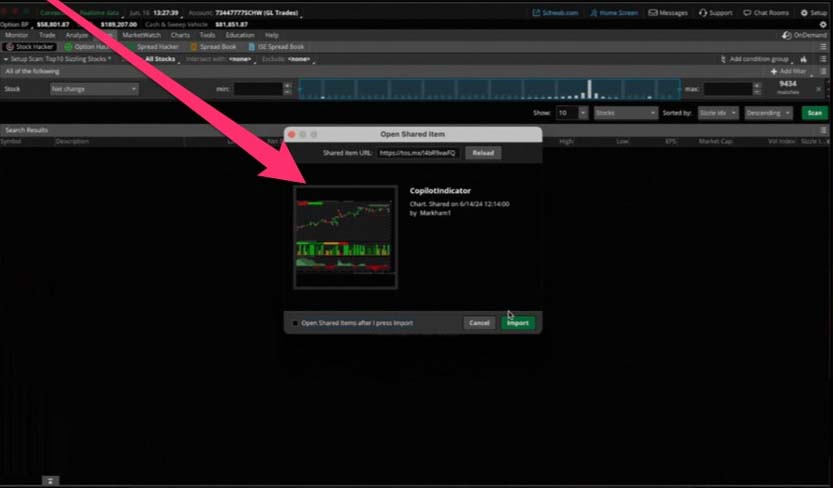Click the Cancel button in dialog
The width and height of the screenshot is (833, 488).
click(480, 323)
